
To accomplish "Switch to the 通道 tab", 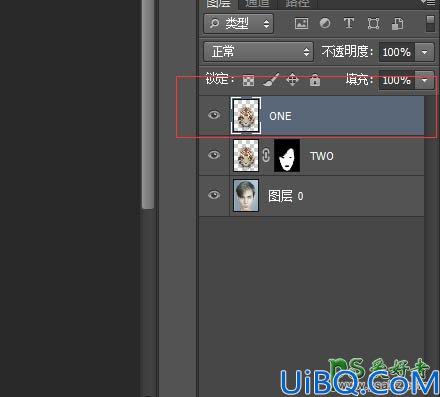I will point(257,3).
